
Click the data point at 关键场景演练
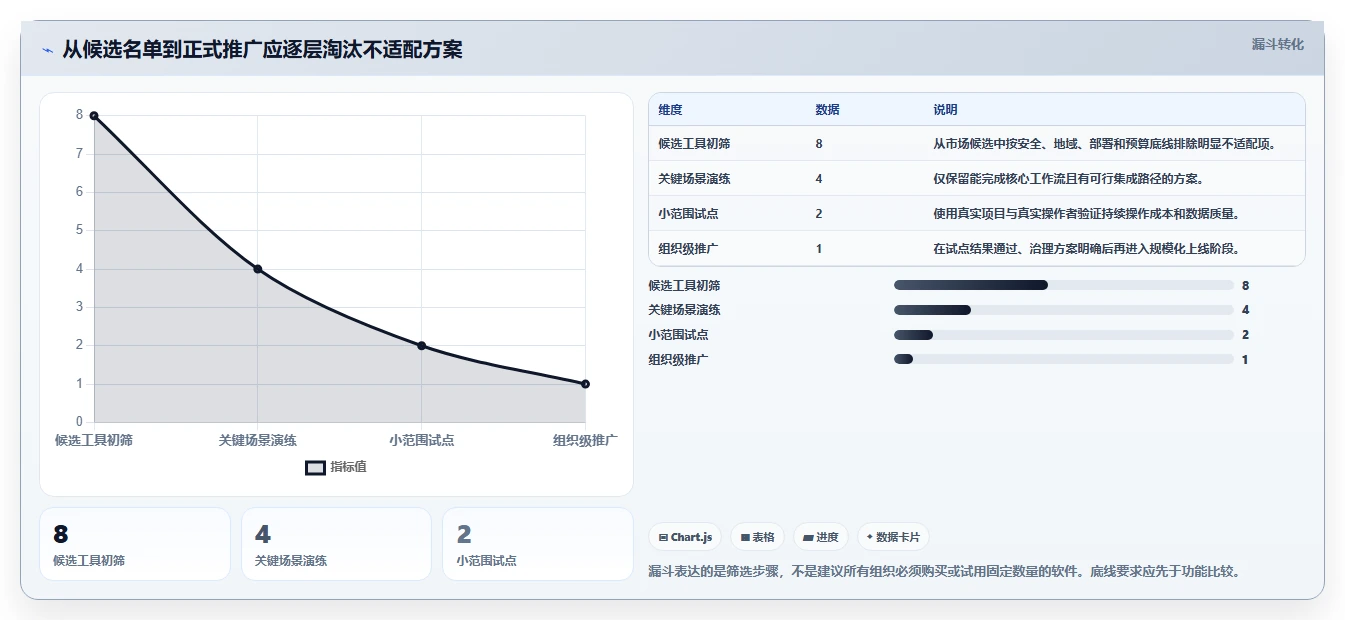pyautogui.click(x=258, y=269)
